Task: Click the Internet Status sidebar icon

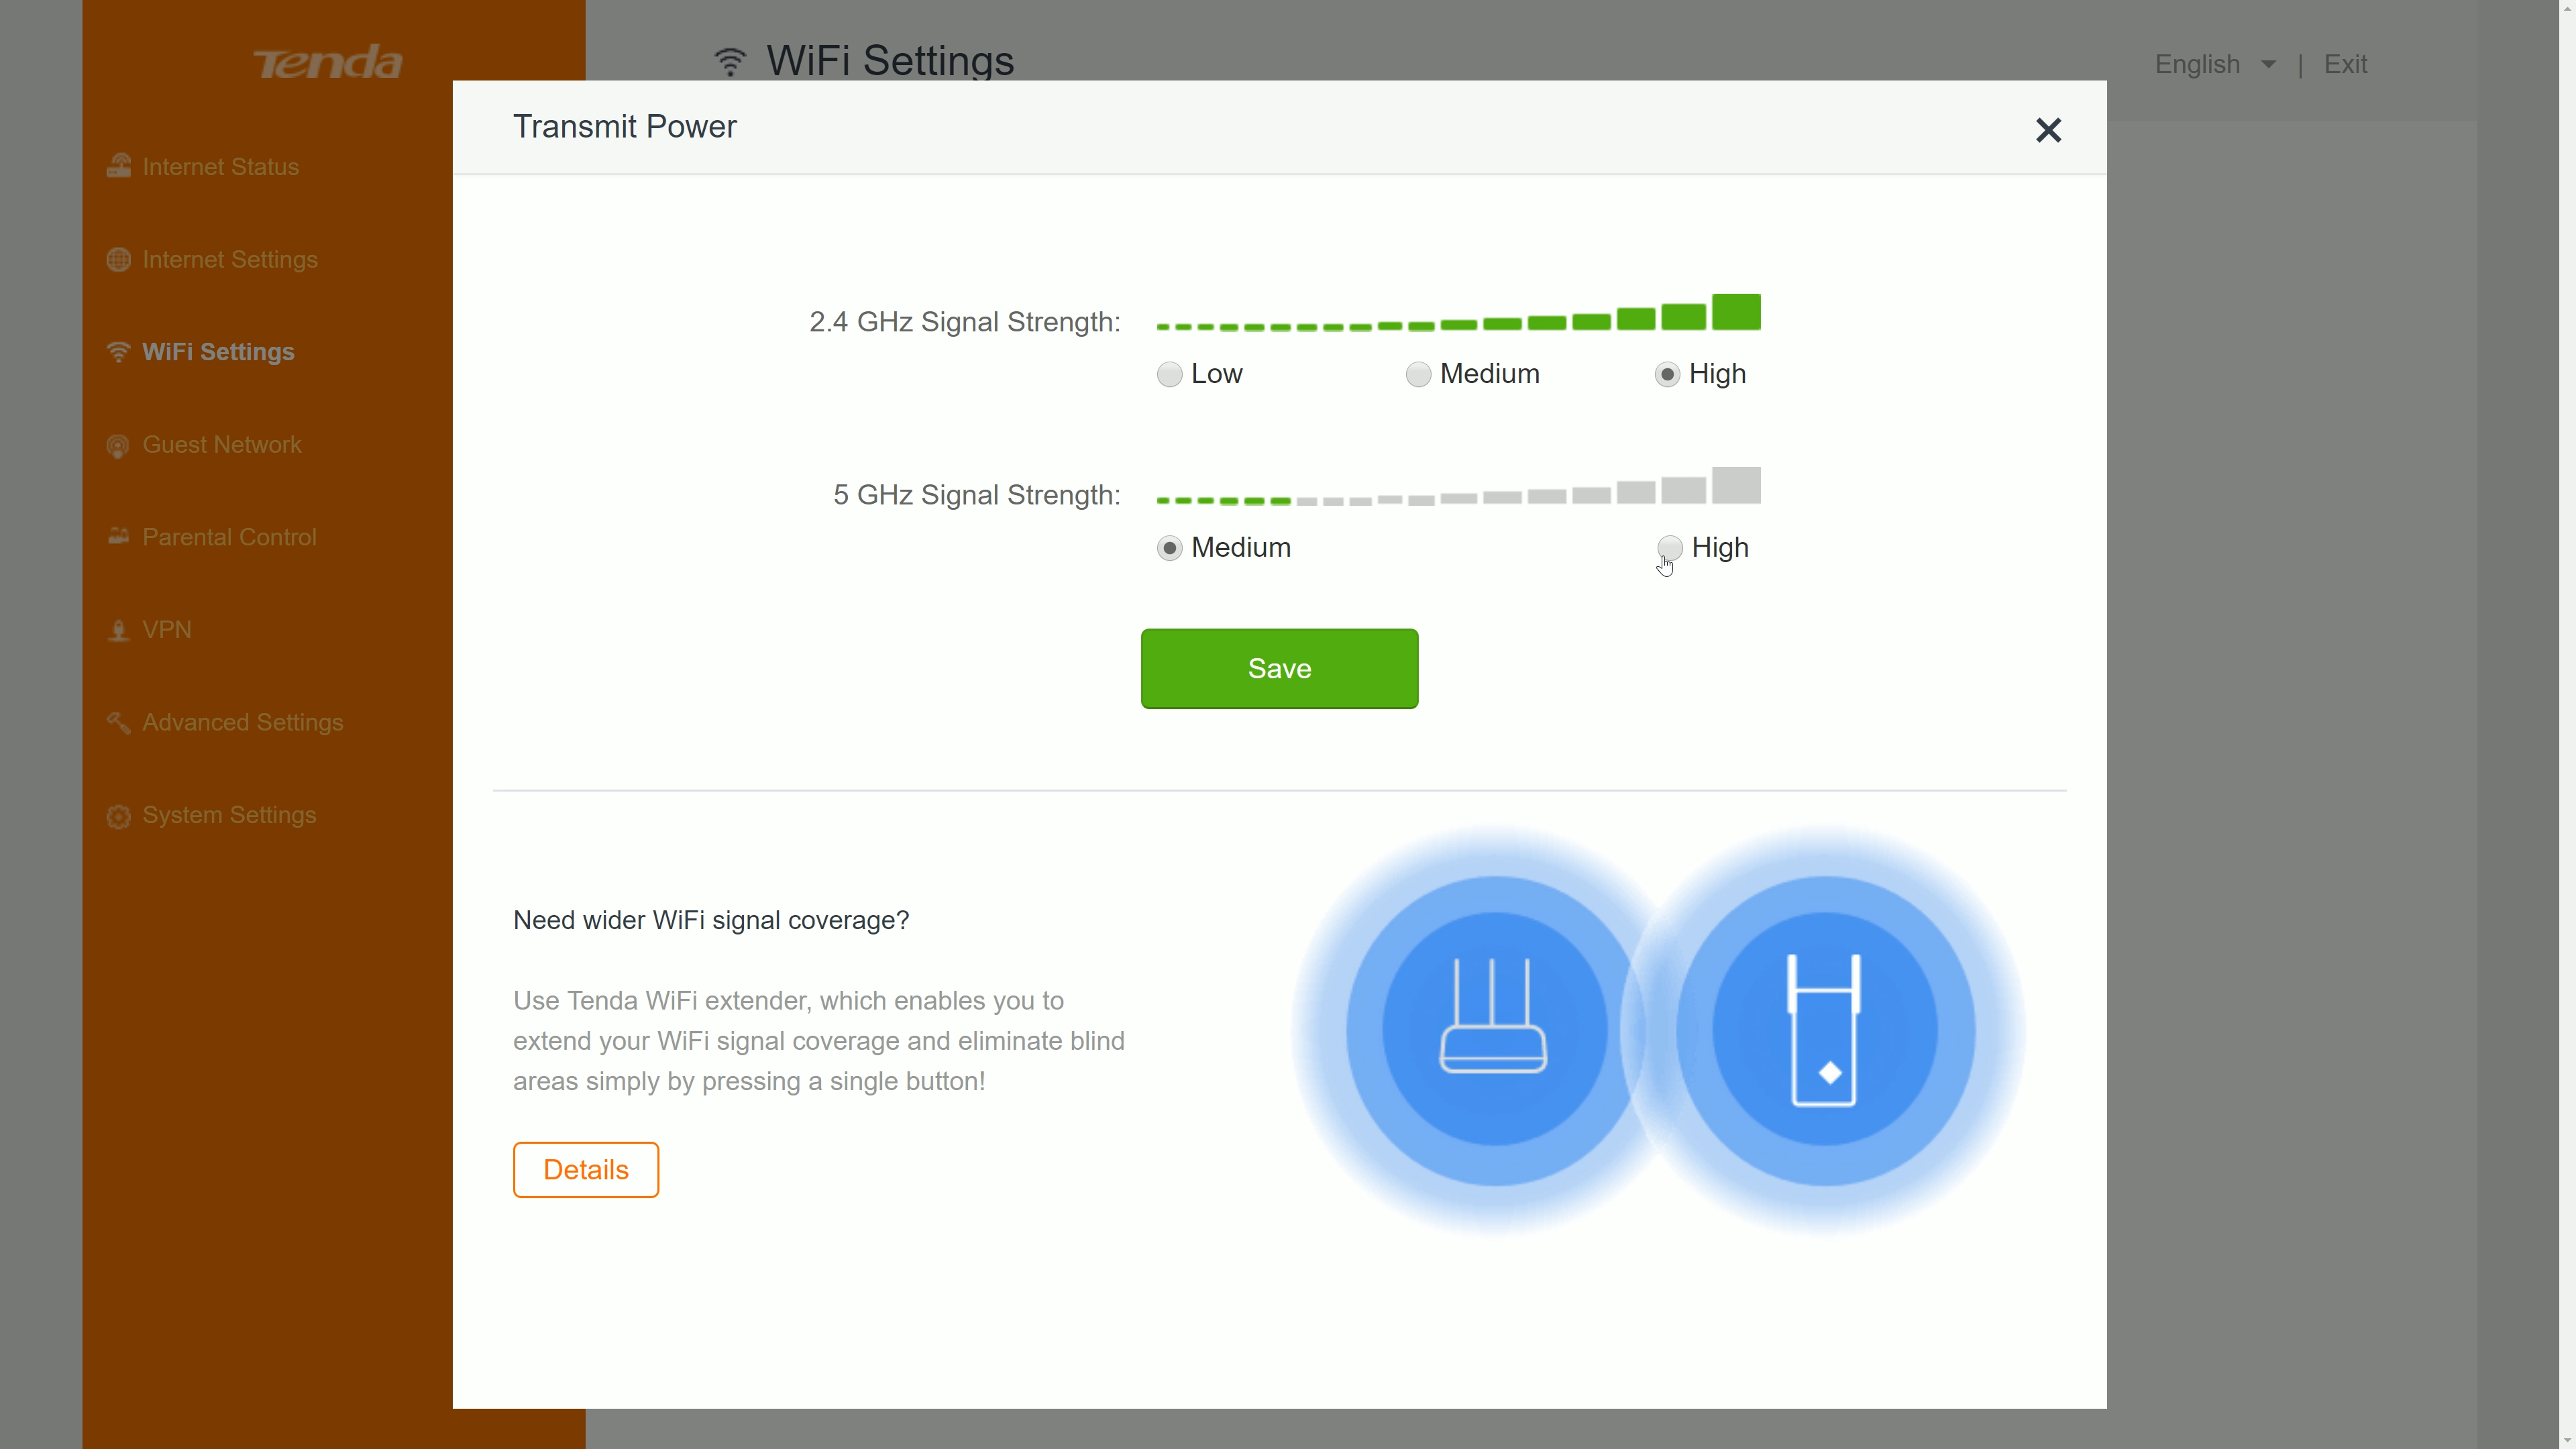Action: tap(119, 166)
